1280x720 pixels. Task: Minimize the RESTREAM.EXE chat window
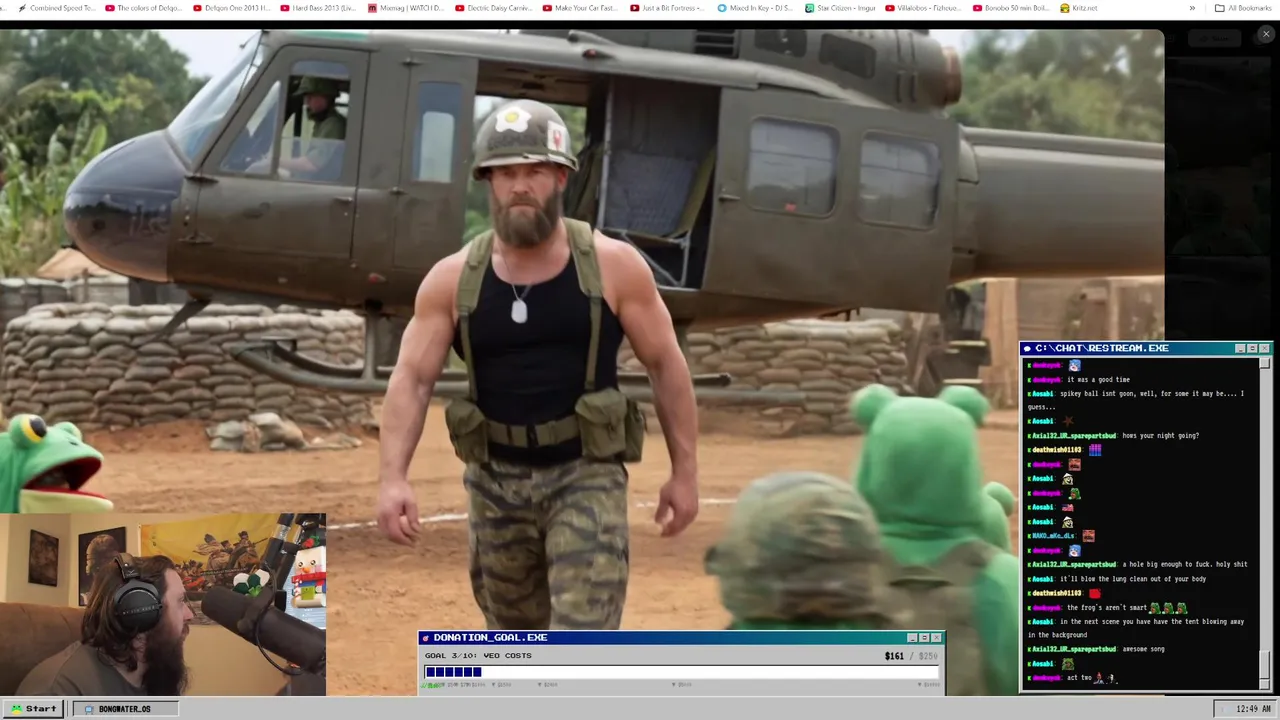[1240, 348]
